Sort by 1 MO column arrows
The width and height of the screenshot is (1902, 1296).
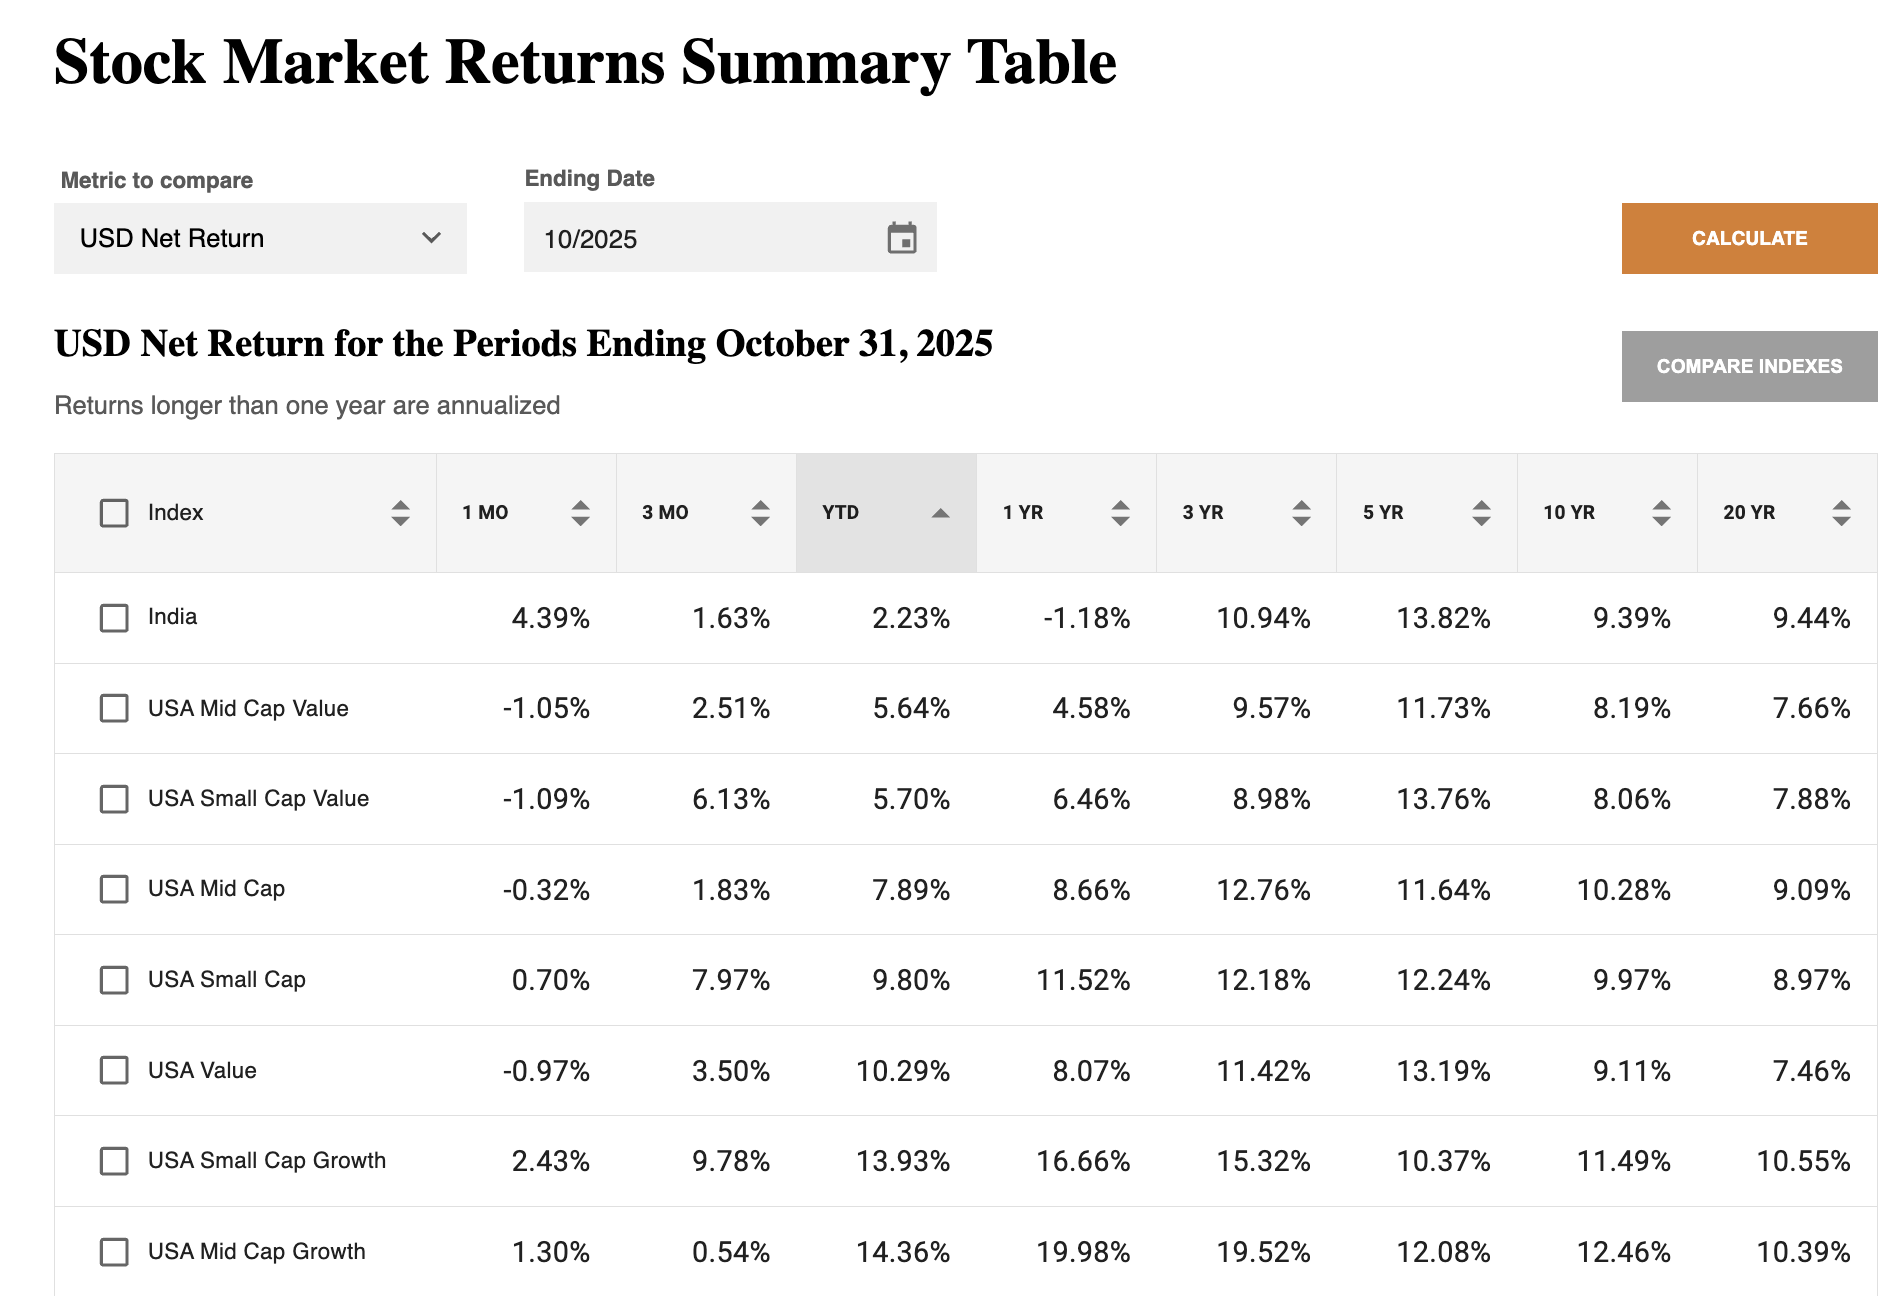580,513
